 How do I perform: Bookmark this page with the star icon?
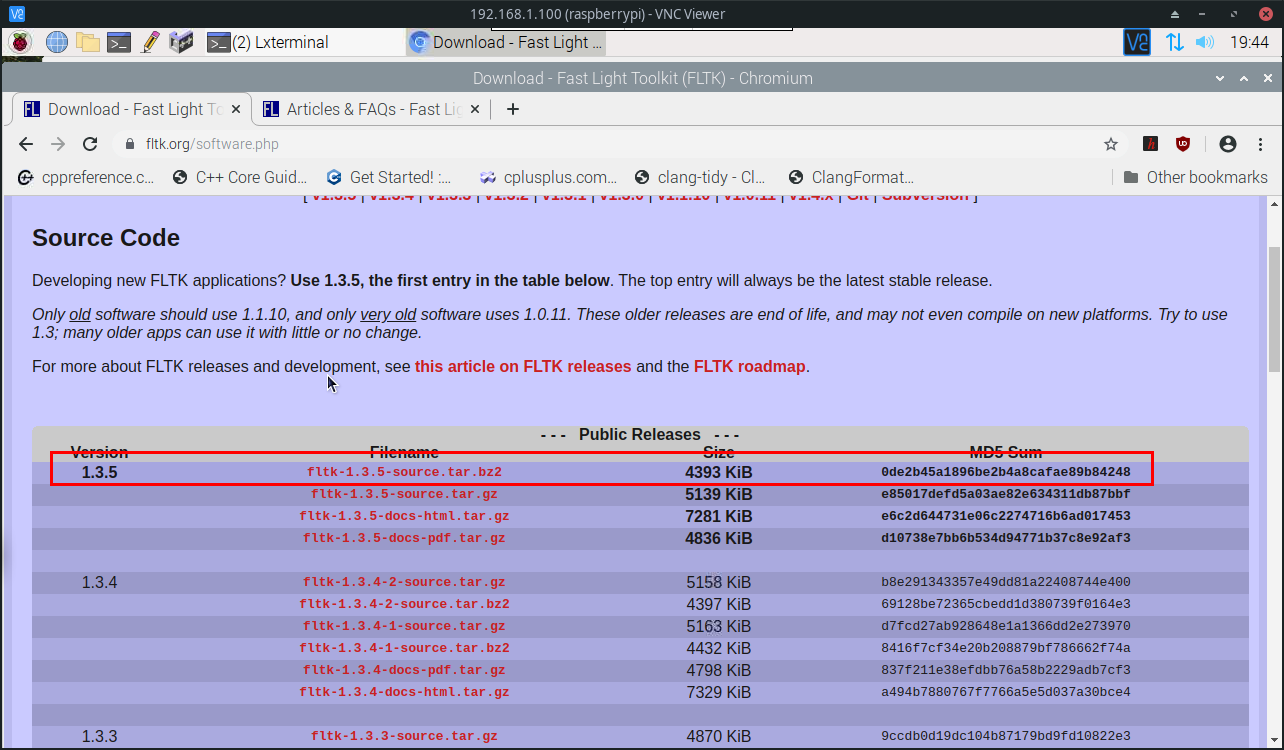[1111, 144]
